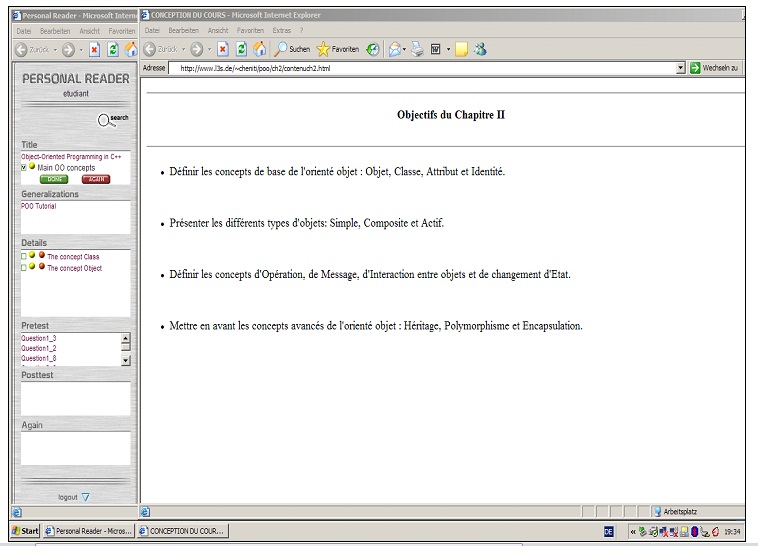This screenshot has height=552, width=761.
Task: Go Home in CONCEPTION DU COURS window
Action: (260, 49)
